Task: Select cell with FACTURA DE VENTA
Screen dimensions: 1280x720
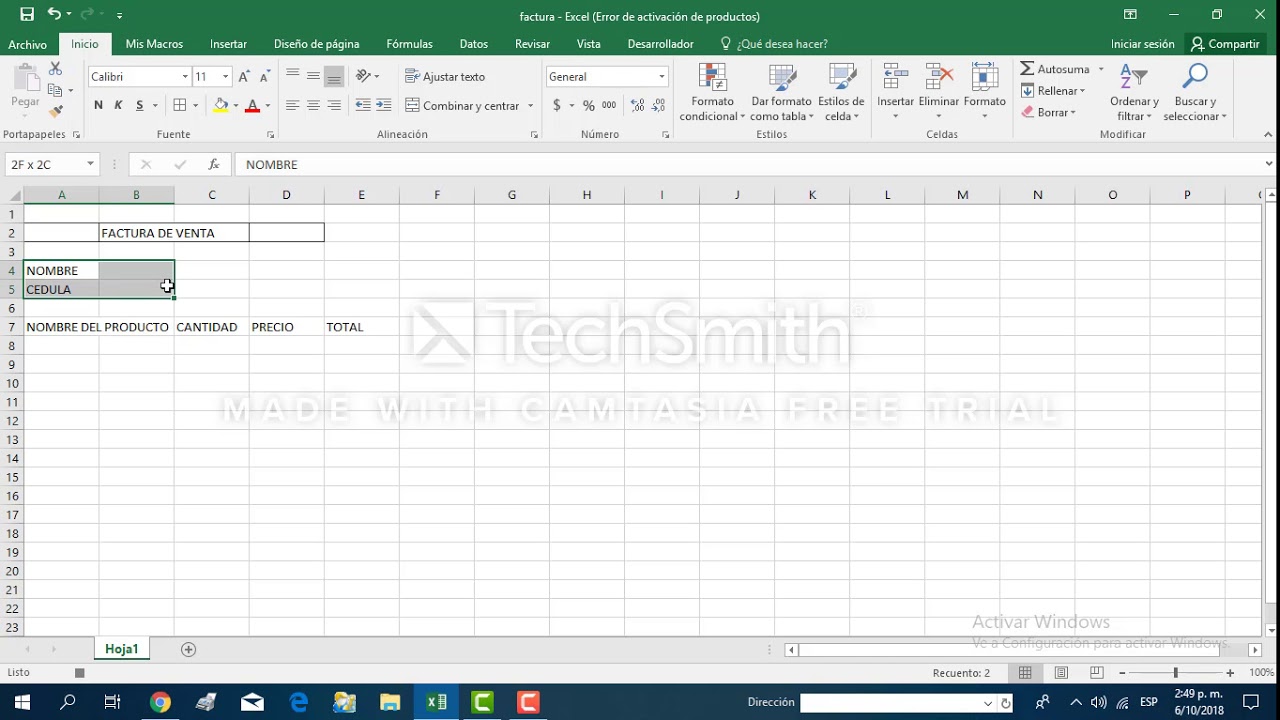Action: point(174,233)
